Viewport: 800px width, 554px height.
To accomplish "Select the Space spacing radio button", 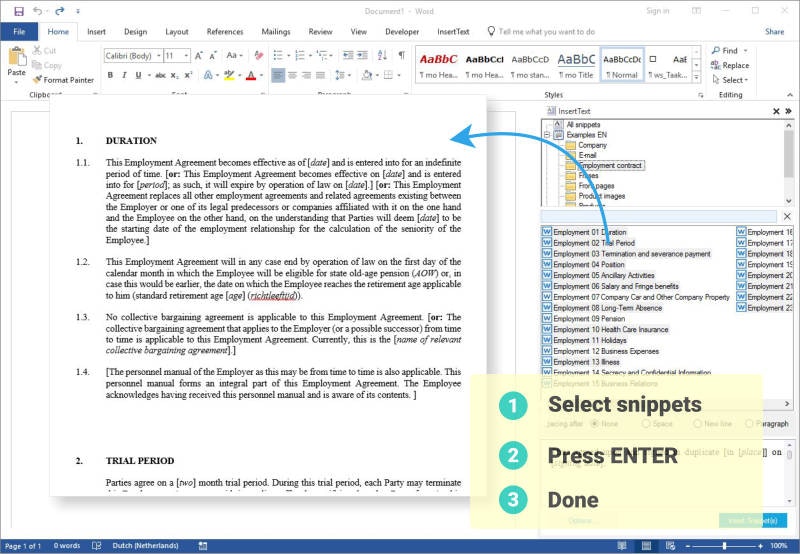I will pos(646,424).
